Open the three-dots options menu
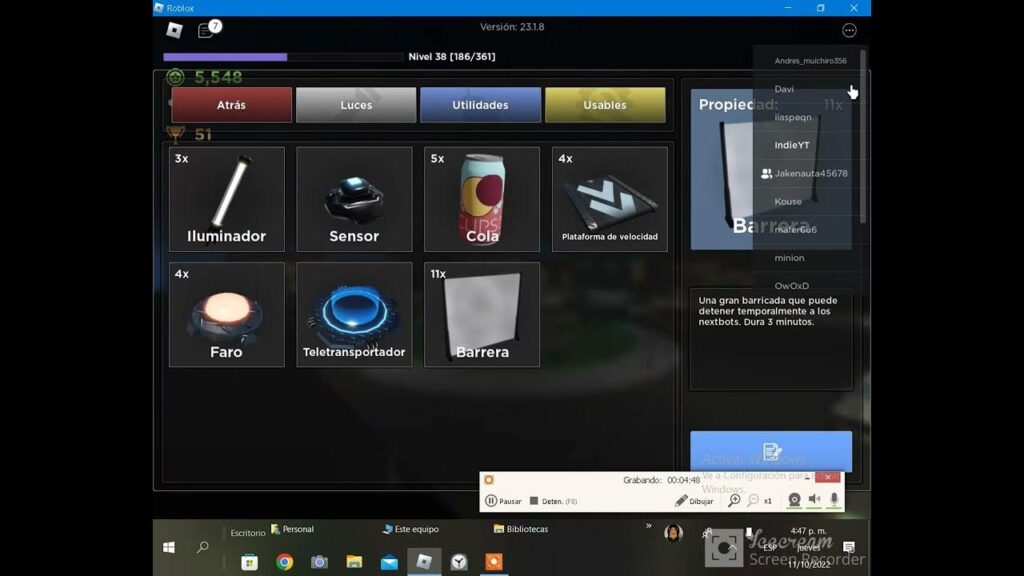This screenshot has height=576, width=1024. pos(849,30)
